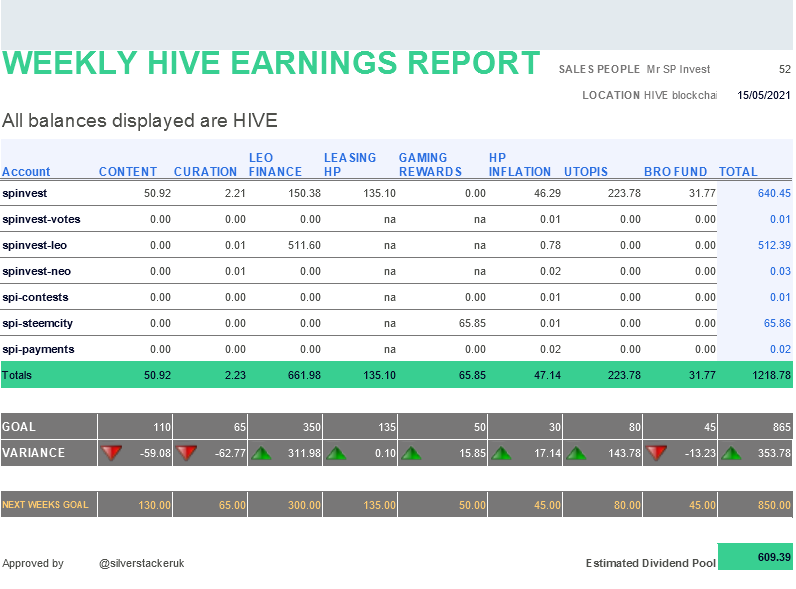Click the red down arrow in CURATION variance
This screenshot has height=589, width=796.
pos(186,453)
